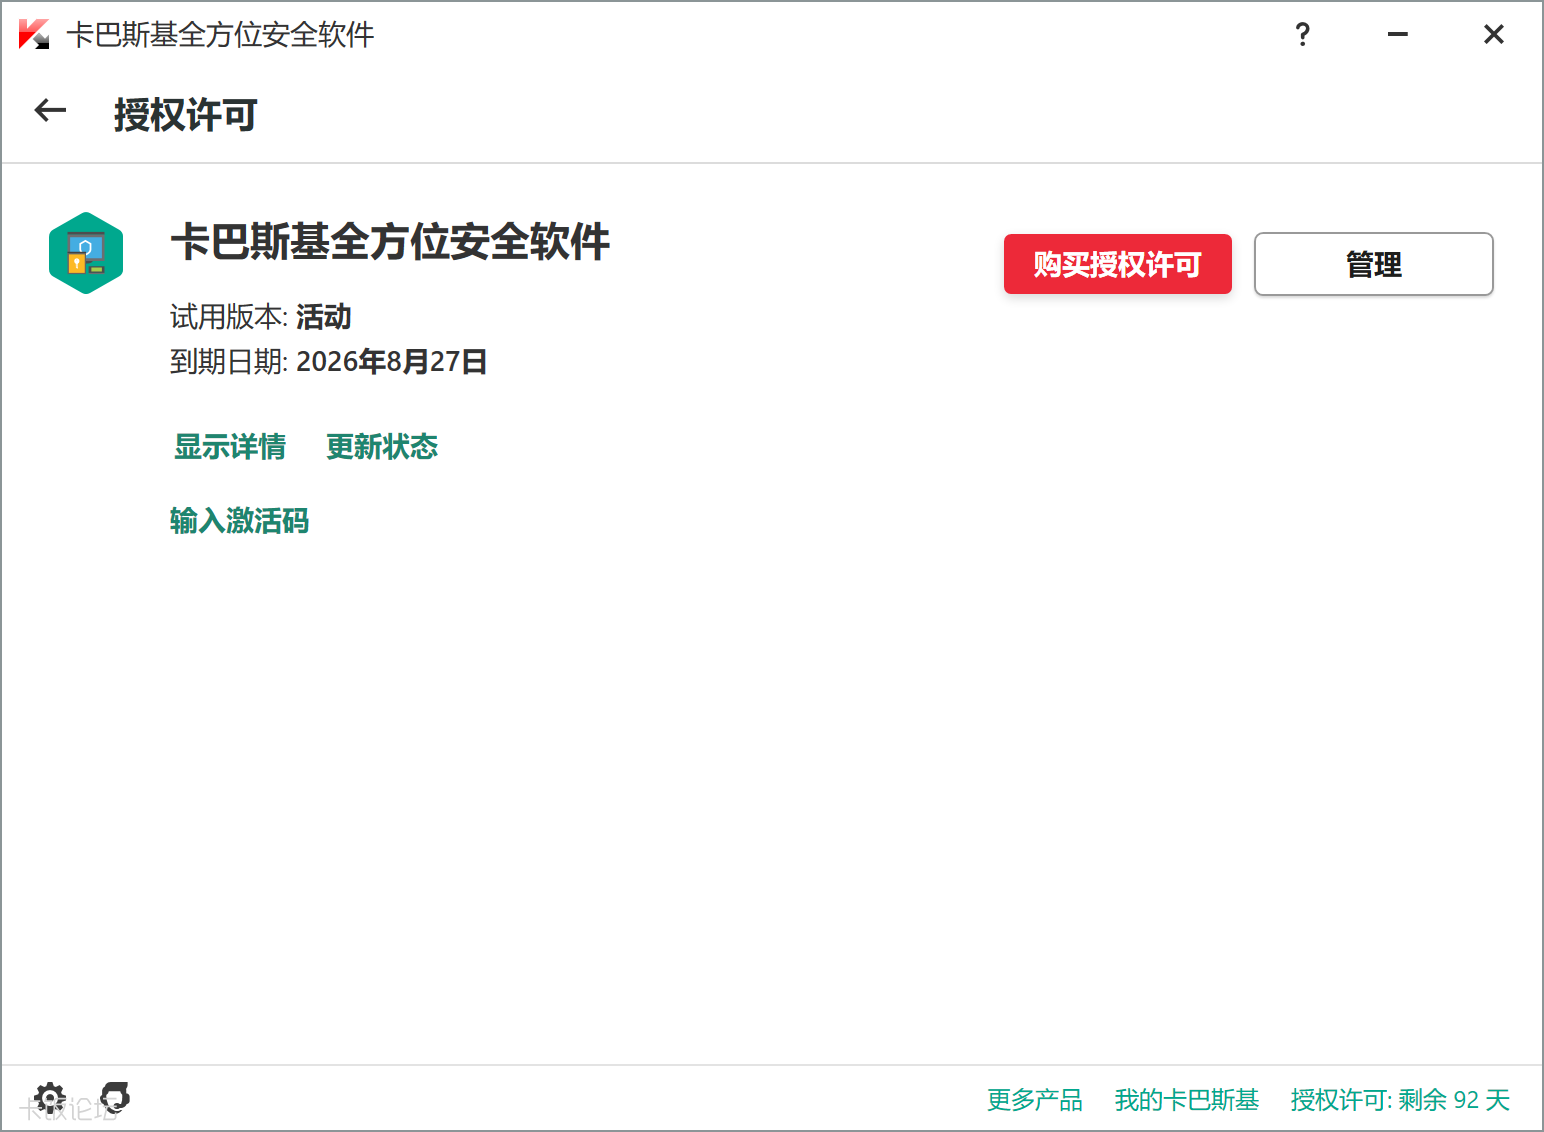Click the 管理 button
This screenshot has height=1132, width=1544.
coord(1374,264)
